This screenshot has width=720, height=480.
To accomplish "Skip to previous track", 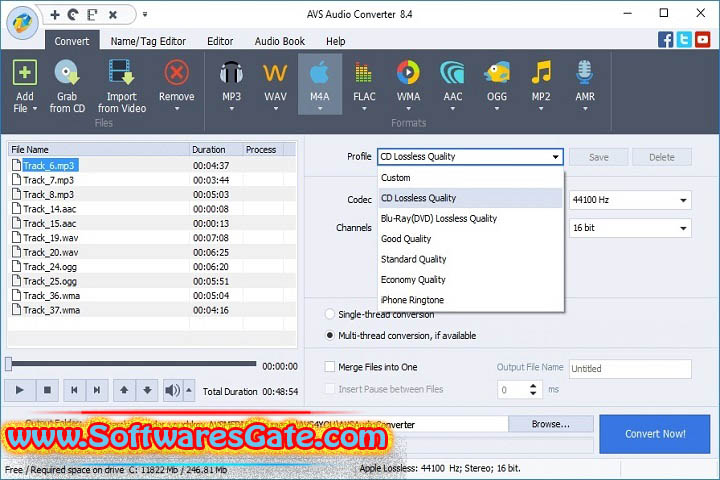I will coord(74,390).
